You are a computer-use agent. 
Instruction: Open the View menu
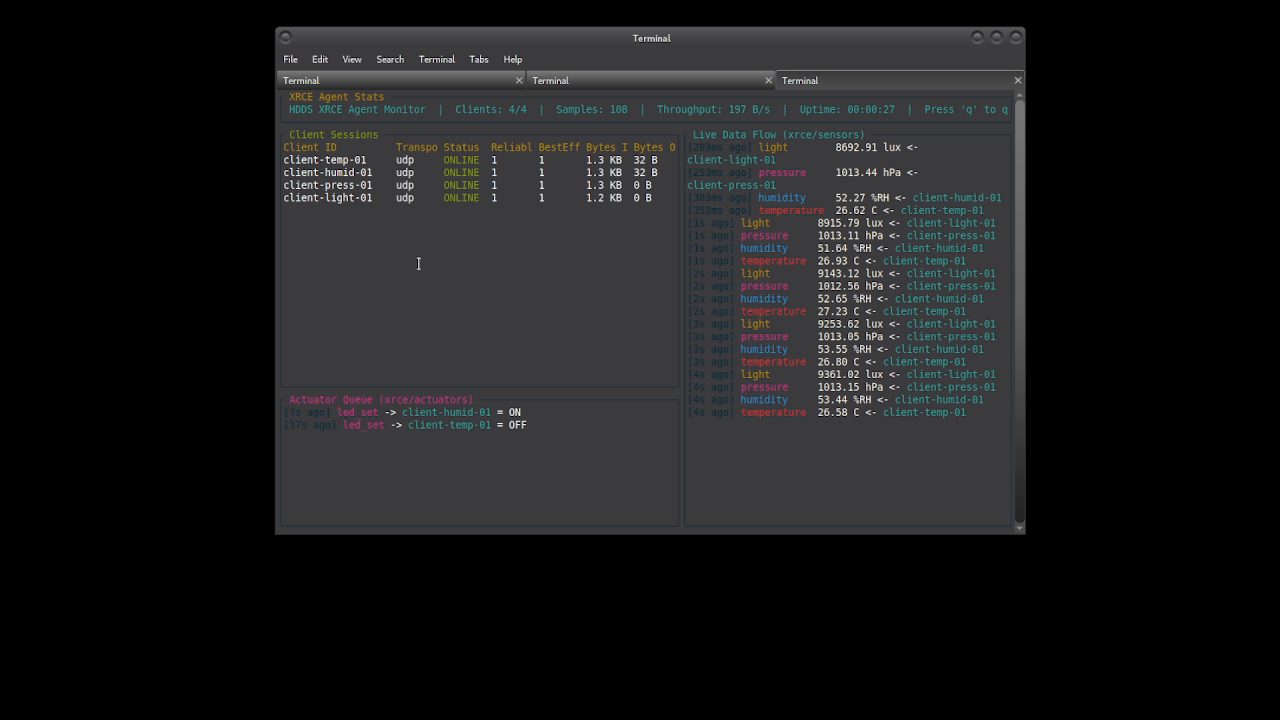pyautogui.click(x=351, y=59)
